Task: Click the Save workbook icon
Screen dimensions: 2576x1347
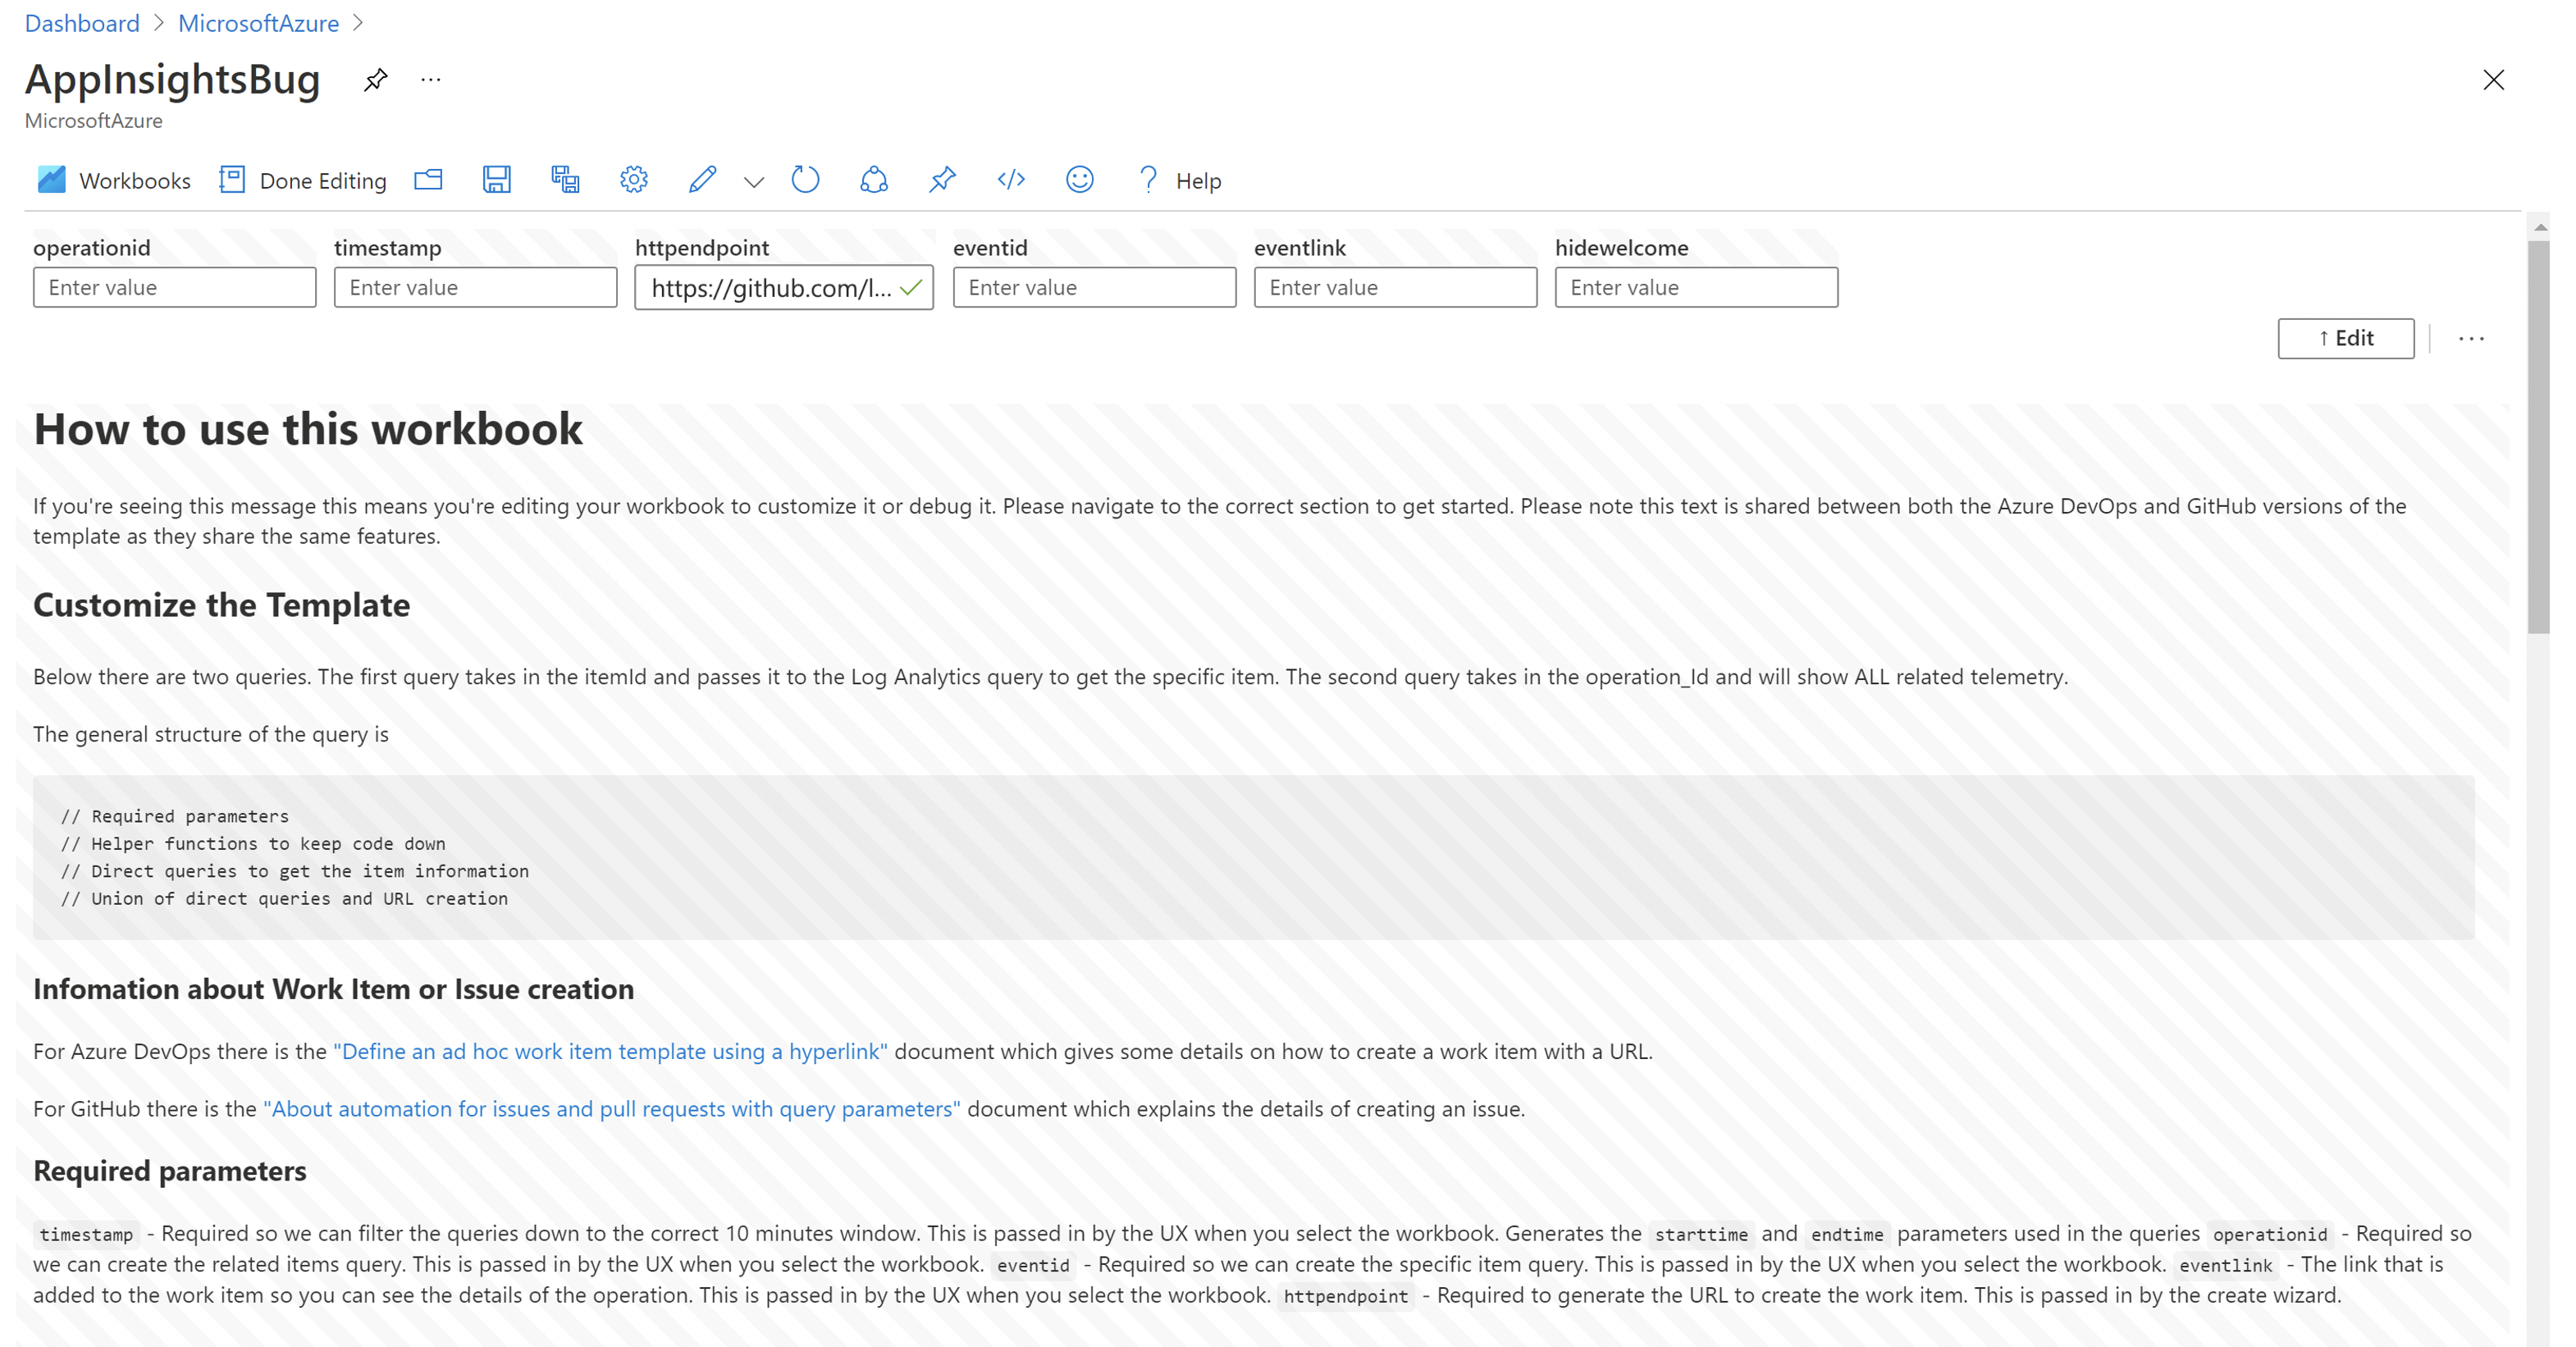Action: pyautogui.click(x=496, y=180)
